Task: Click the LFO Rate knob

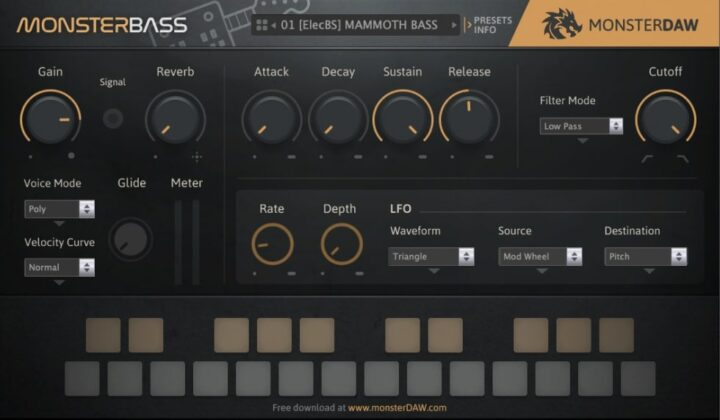Action: click(x=272, y=244)
